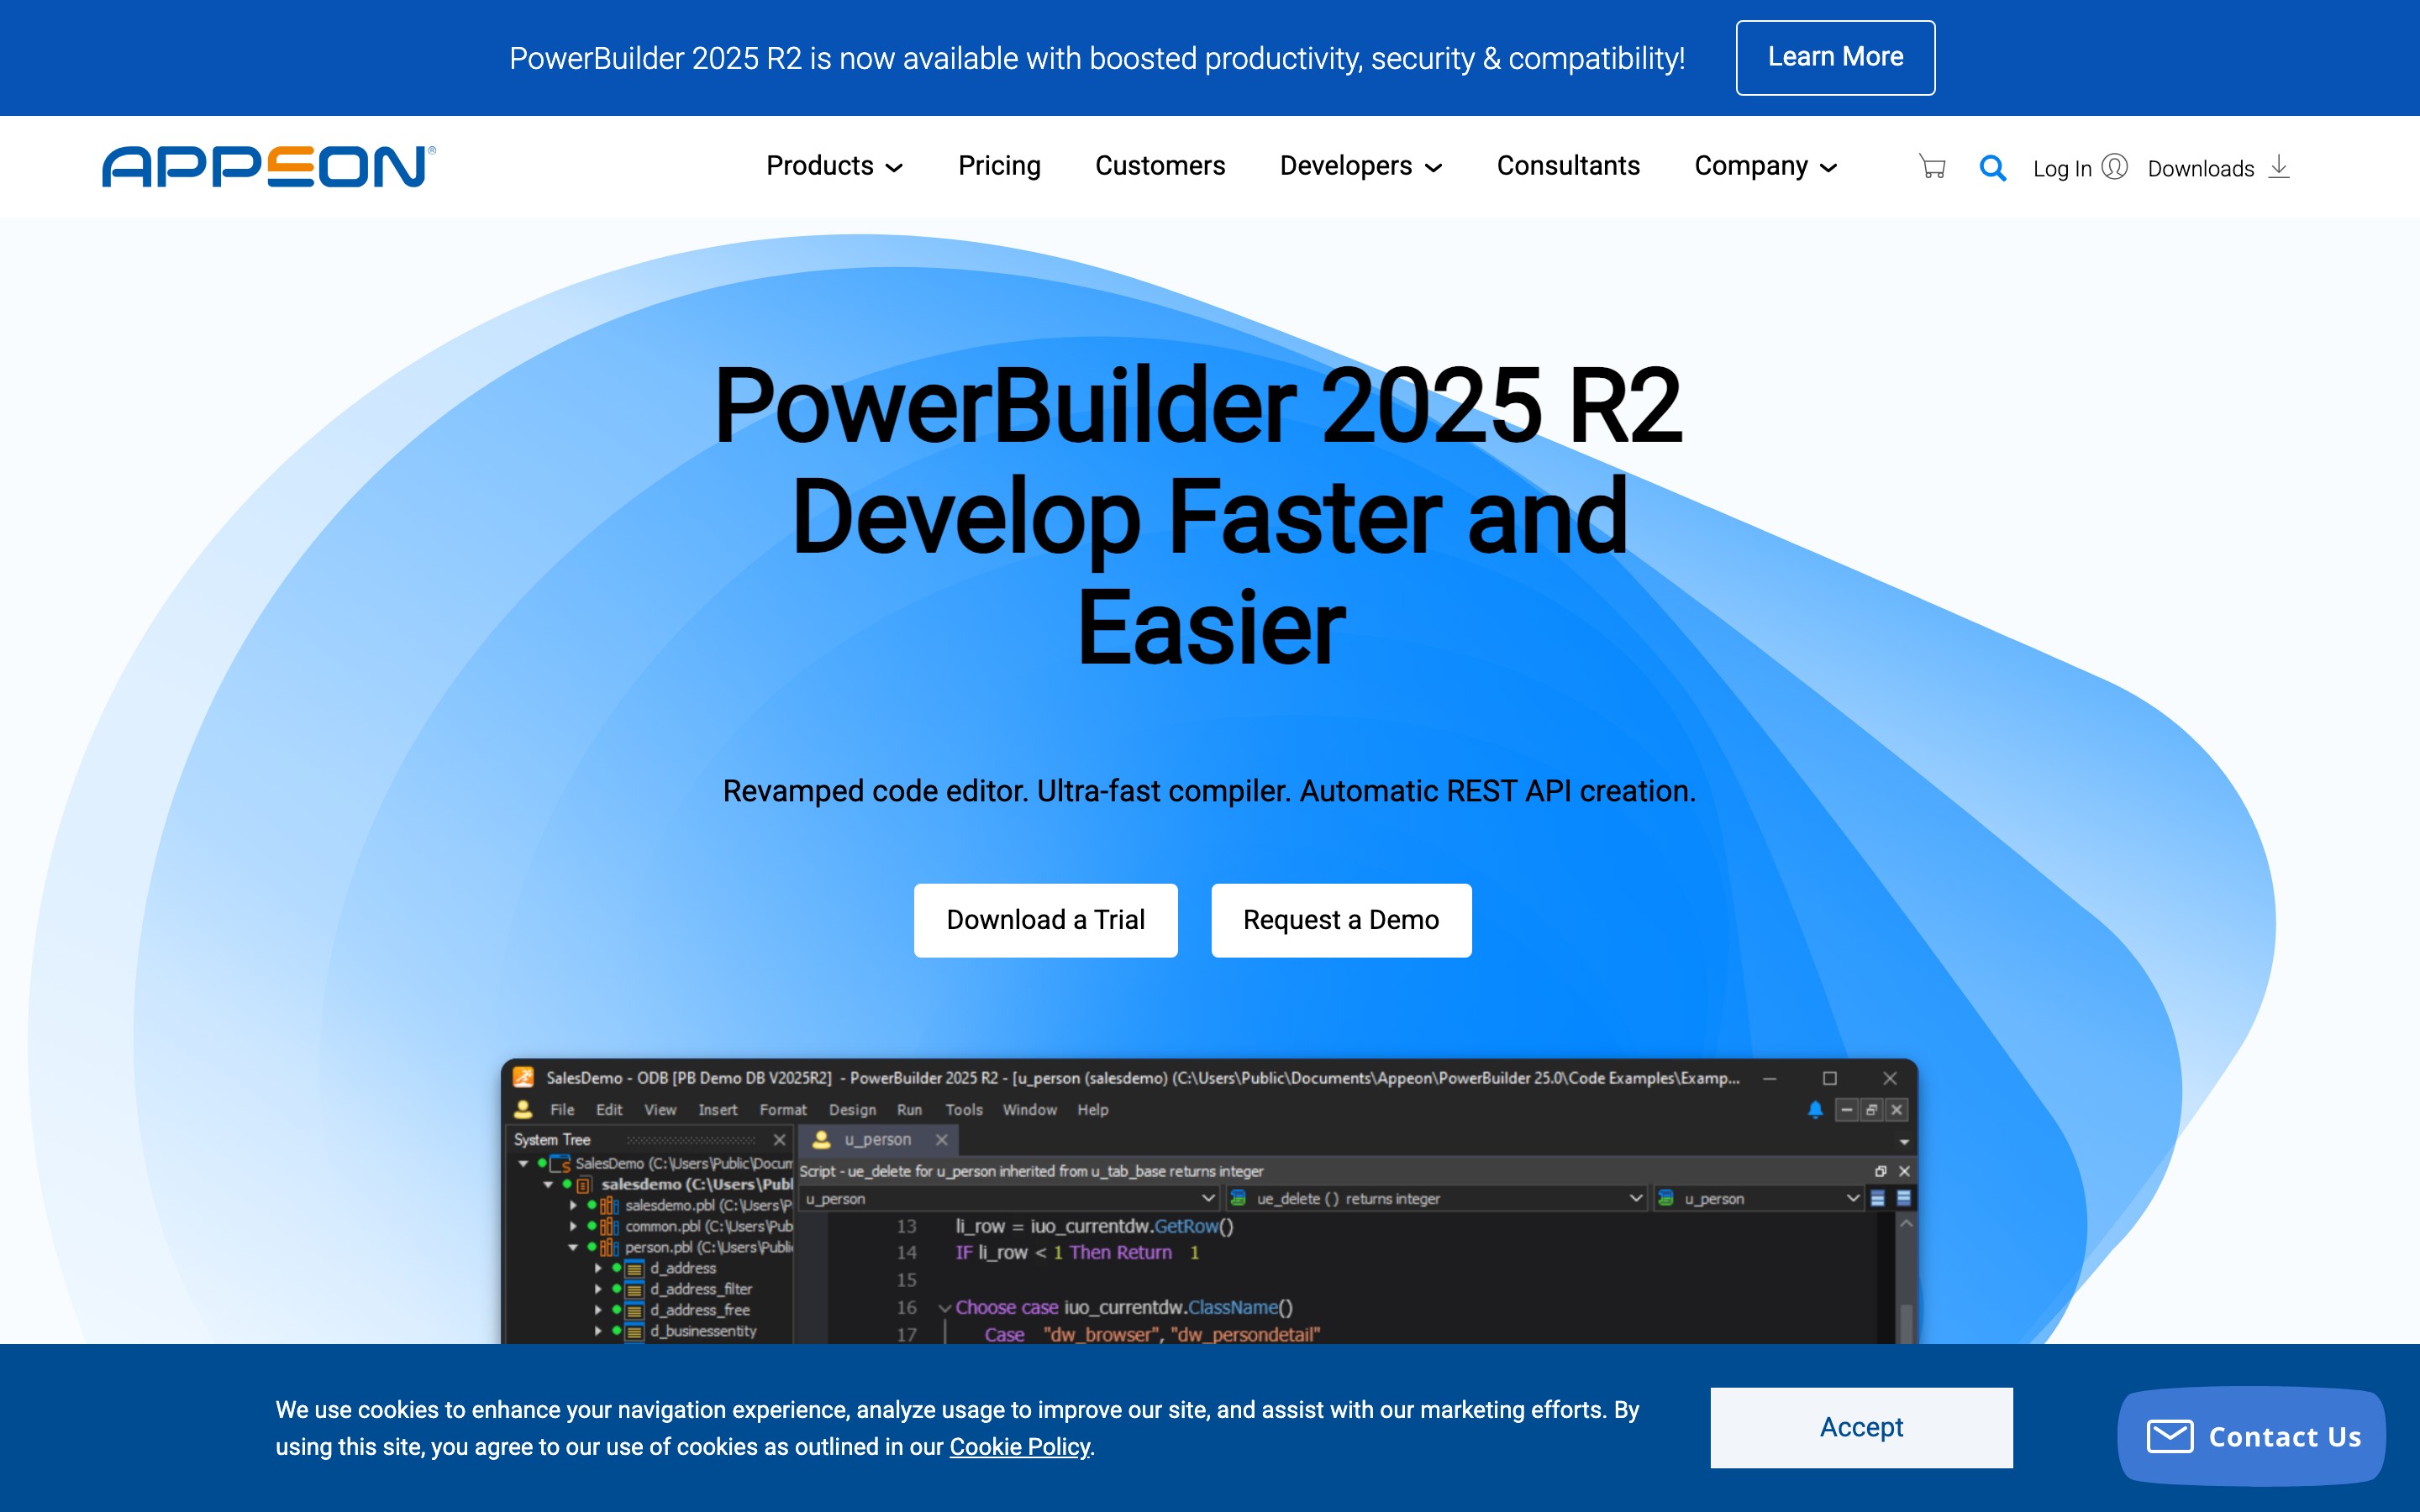
Task: Open the tab list arrow at the editor tab bar's right end
Action: coord(1904,1142)
